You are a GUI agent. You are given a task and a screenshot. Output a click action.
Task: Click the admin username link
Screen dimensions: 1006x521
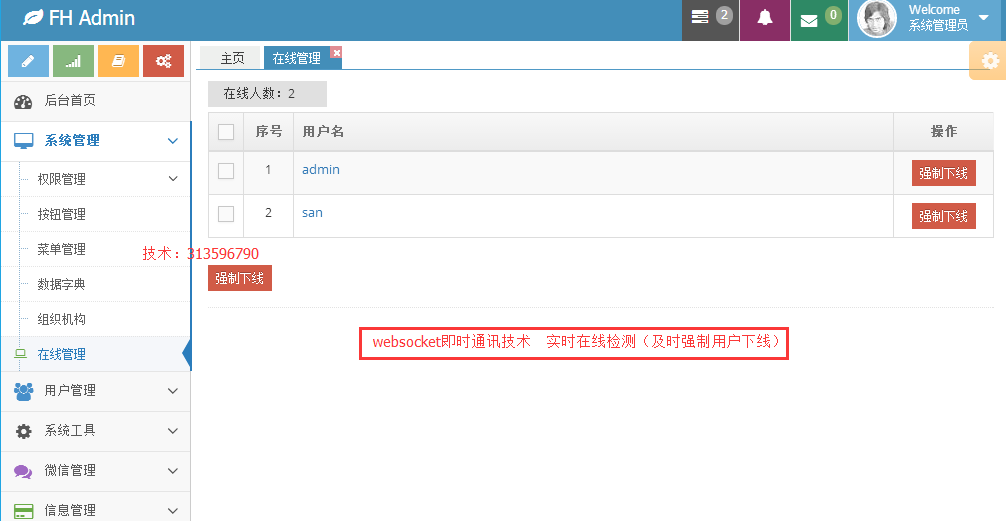pyautogui.click(x=321, y=169)
